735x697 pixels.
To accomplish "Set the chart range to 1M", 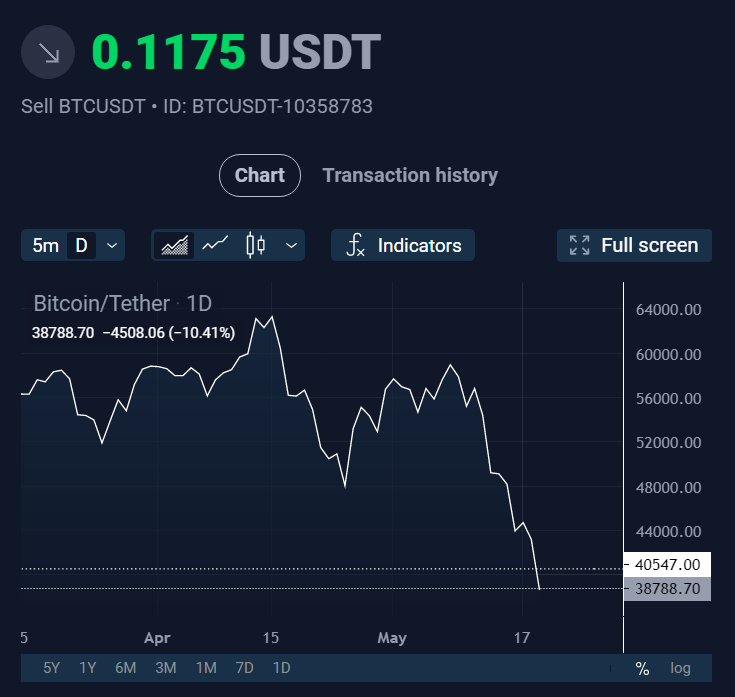I will point(206,668).
